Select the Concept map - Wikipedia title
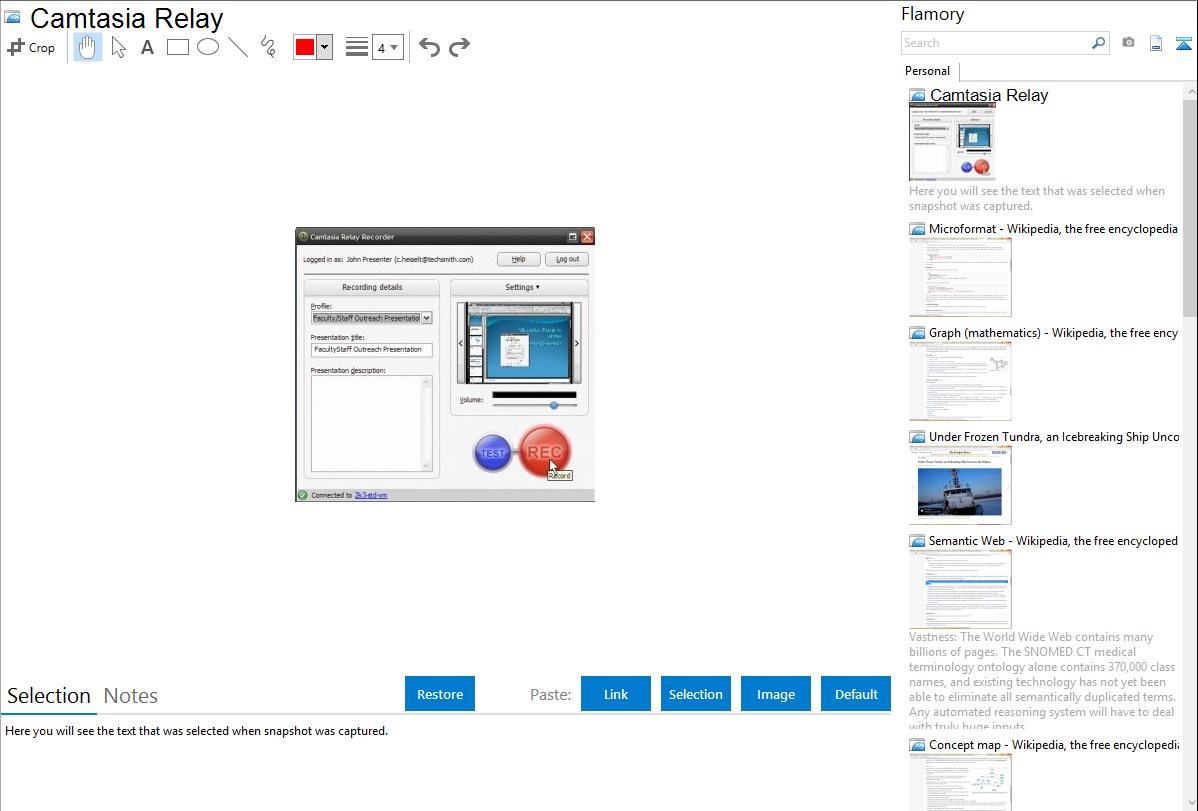 pyautogui.click(x=1054, y=745)
